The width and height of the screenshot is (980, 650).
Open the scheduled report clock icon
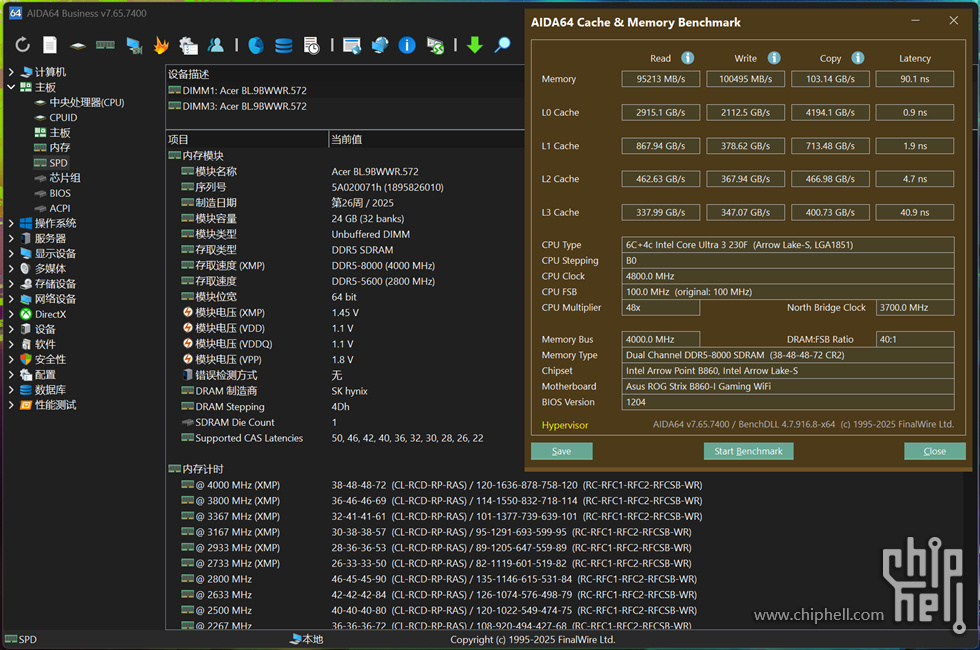click(311, 45)
